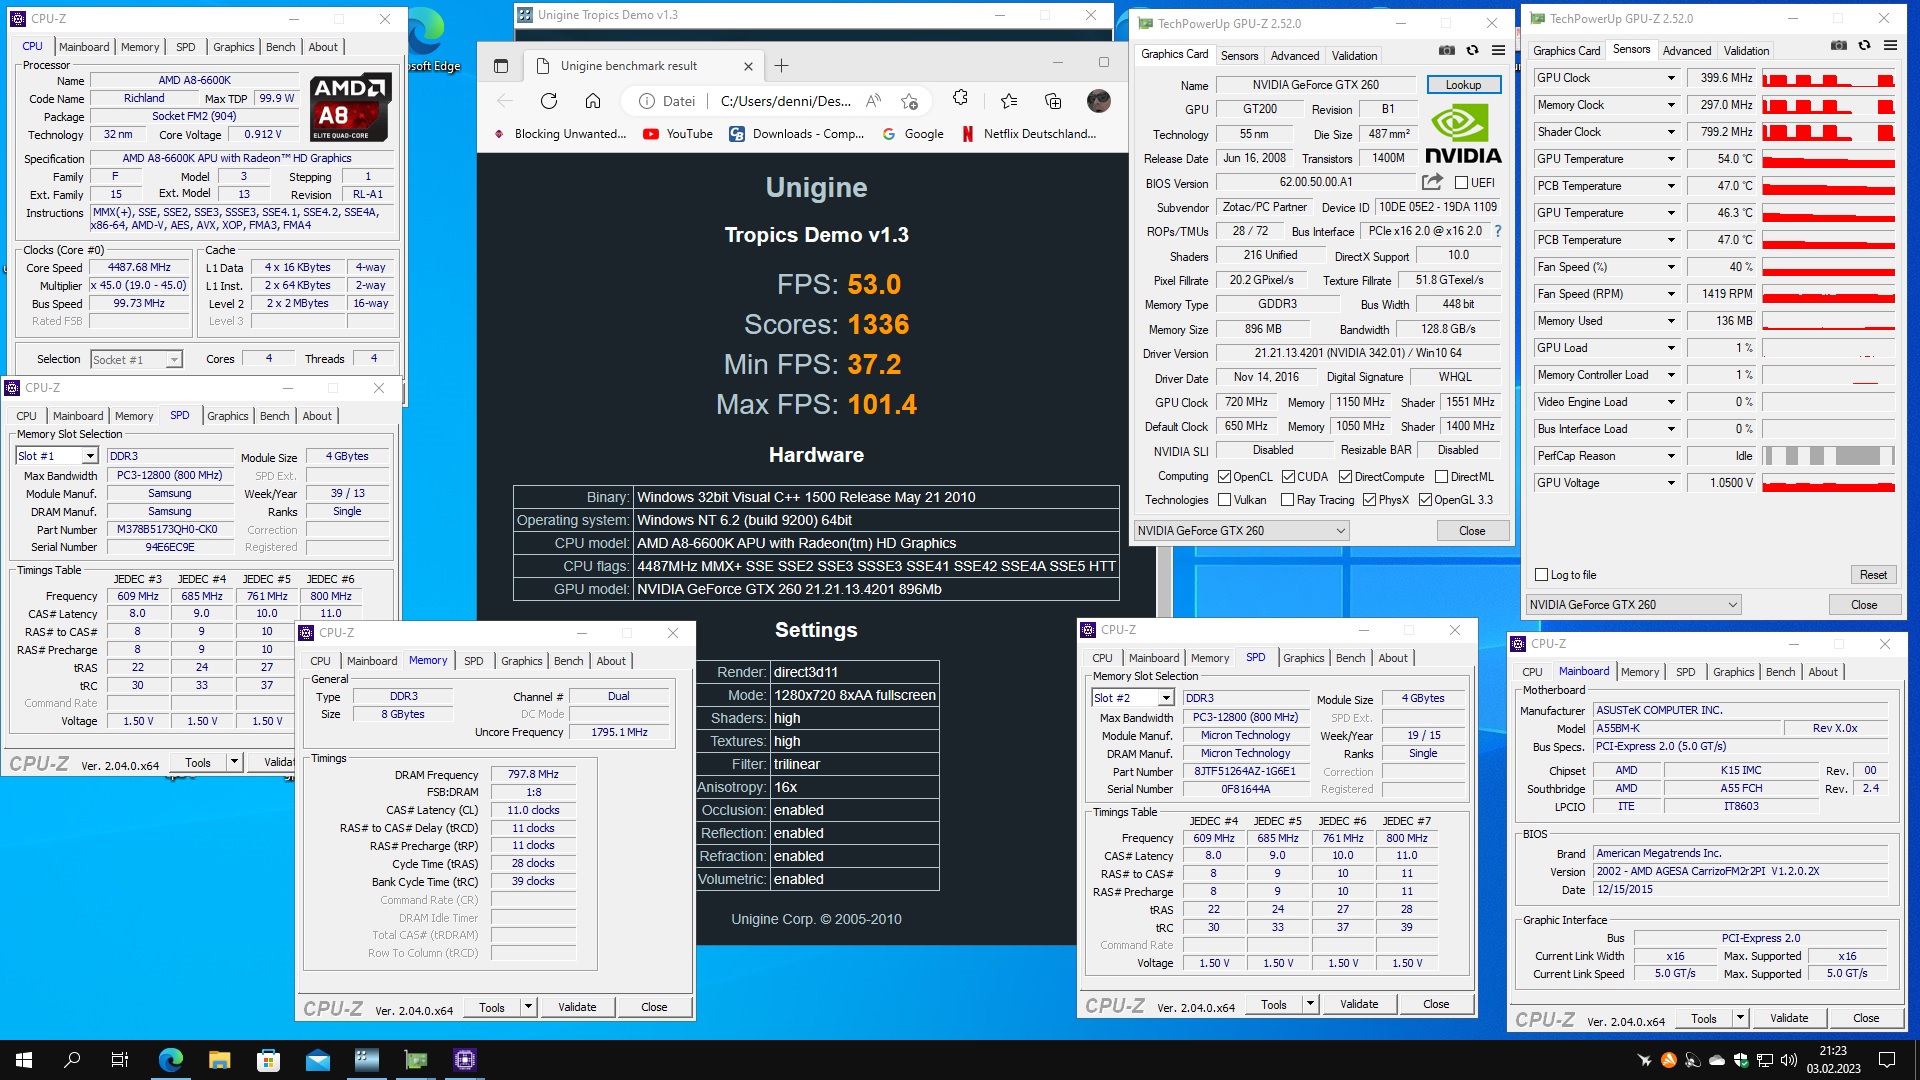Open the Edge extensions puzzle icon
The height and width of the screenshot is (1080, 1920).
pyautogui.click(x=960, y=98)
